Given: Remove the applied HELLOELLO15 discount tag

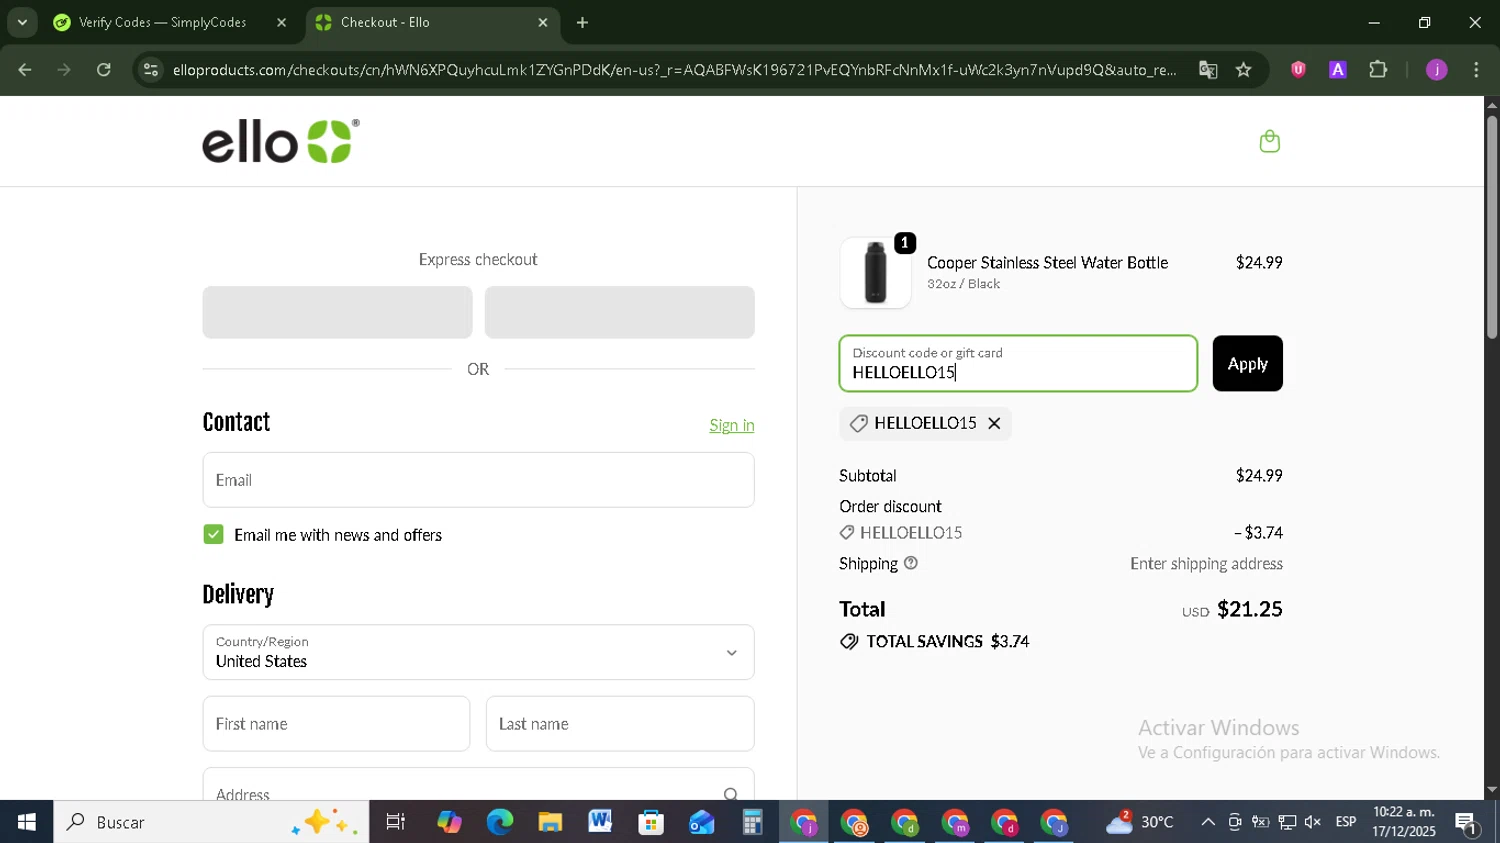Looking at the screenshot, I should (x=994, y=423).
